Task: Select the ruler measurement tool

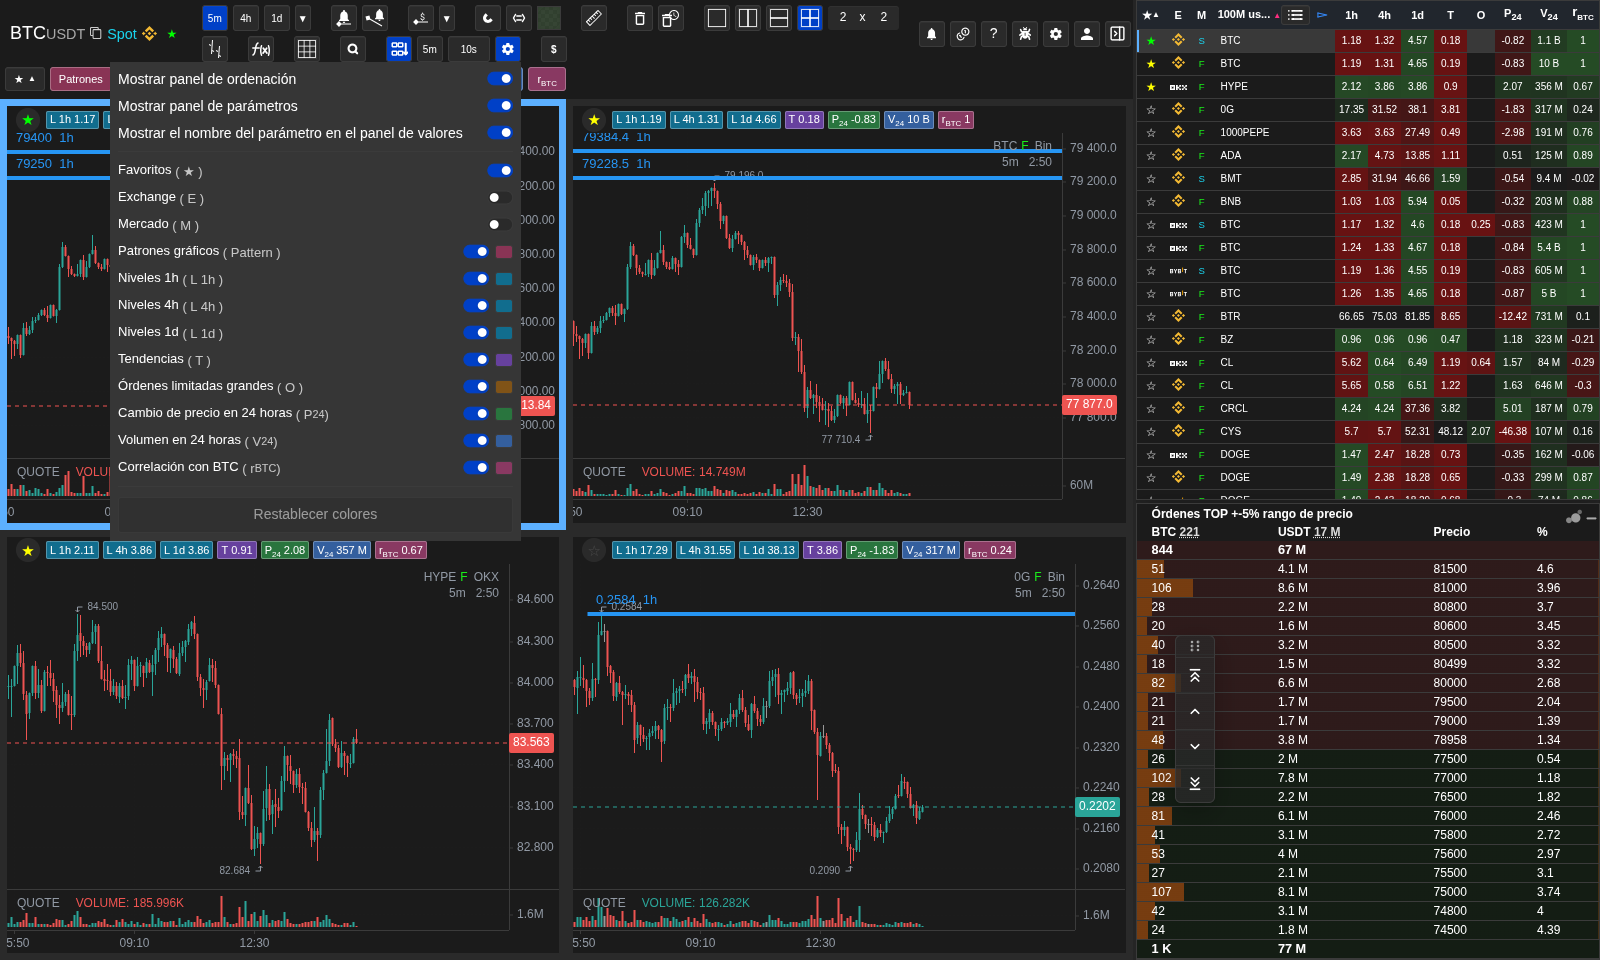Action: pos(594,18)
